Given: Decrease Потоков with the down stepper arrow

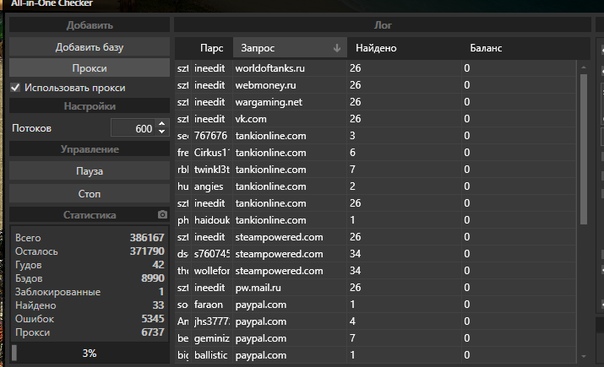Looking at the screenshot, I should coord(162,132).
